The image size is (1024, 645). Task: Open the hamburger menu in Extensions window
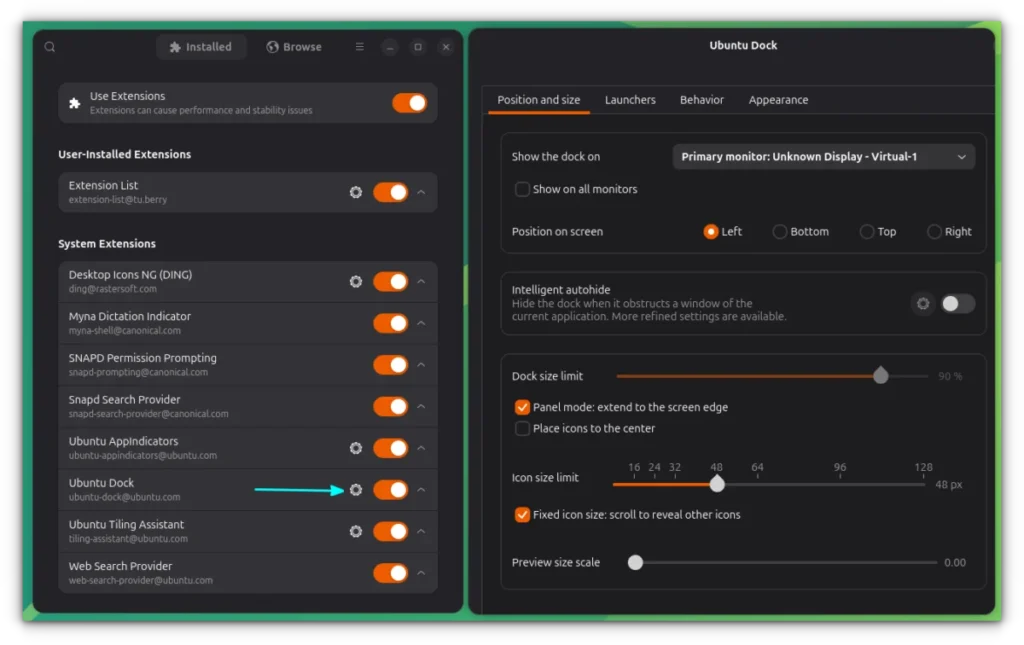coord(360,47)
